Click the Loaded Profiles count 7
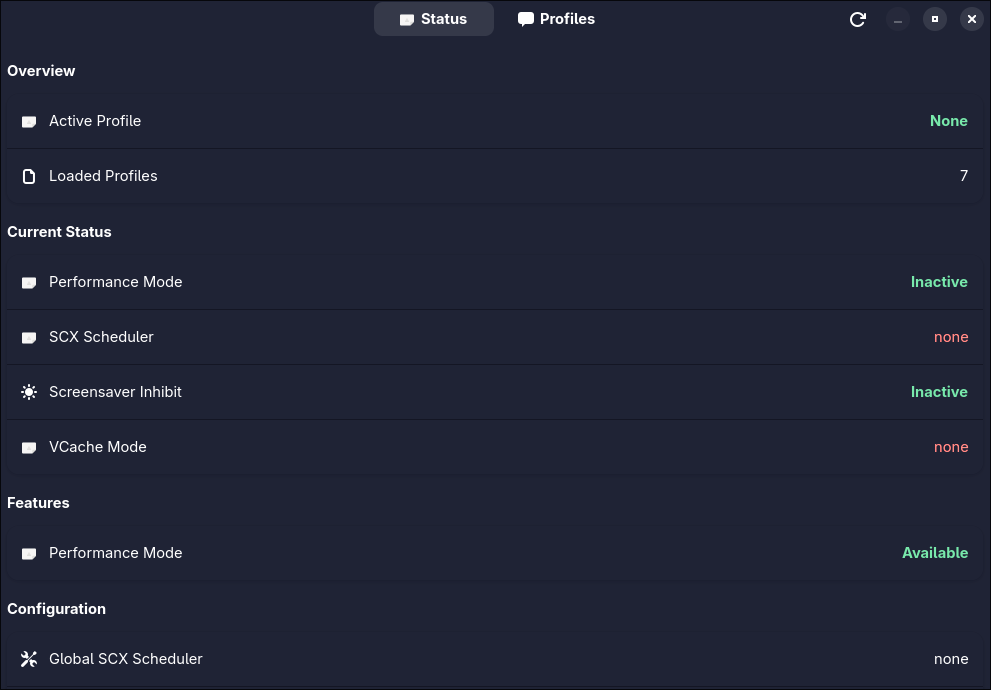Viewport: 991px width, 690px height. (x=964, y=176)
